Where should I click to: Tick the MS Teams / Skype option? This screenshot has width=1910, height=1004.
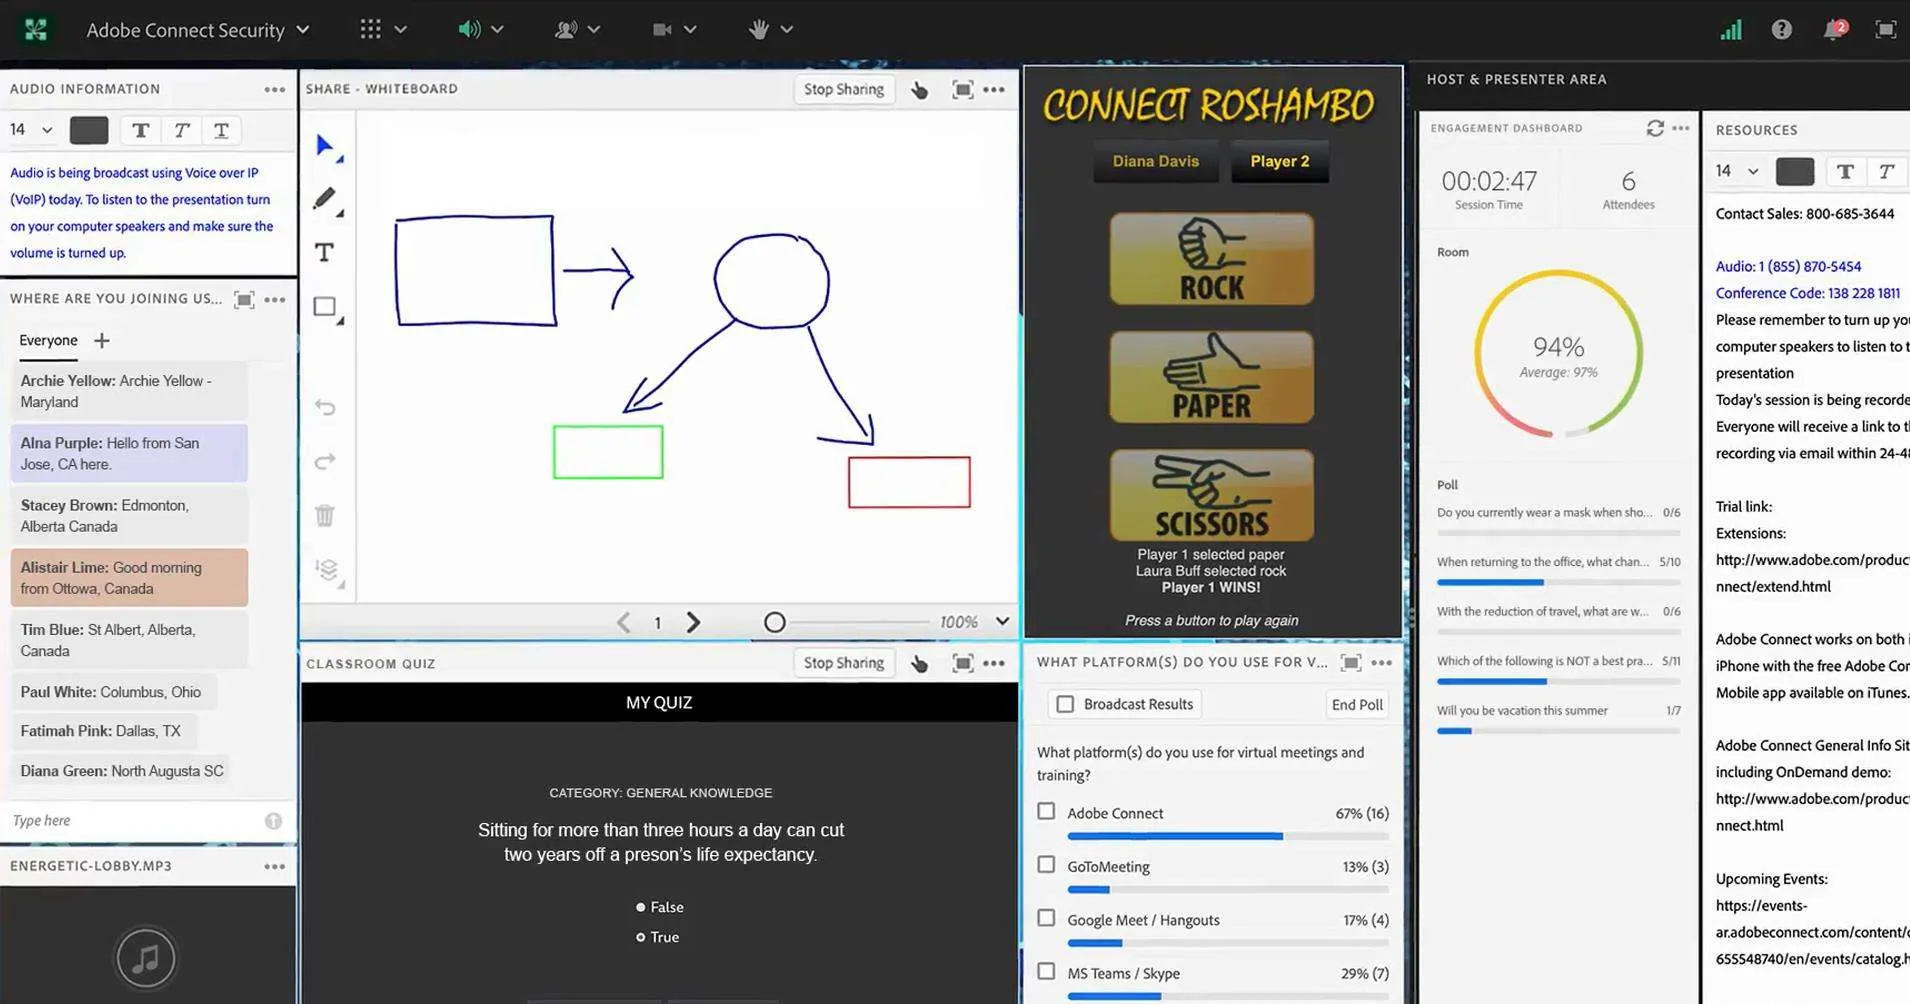tap(1046, 971)
